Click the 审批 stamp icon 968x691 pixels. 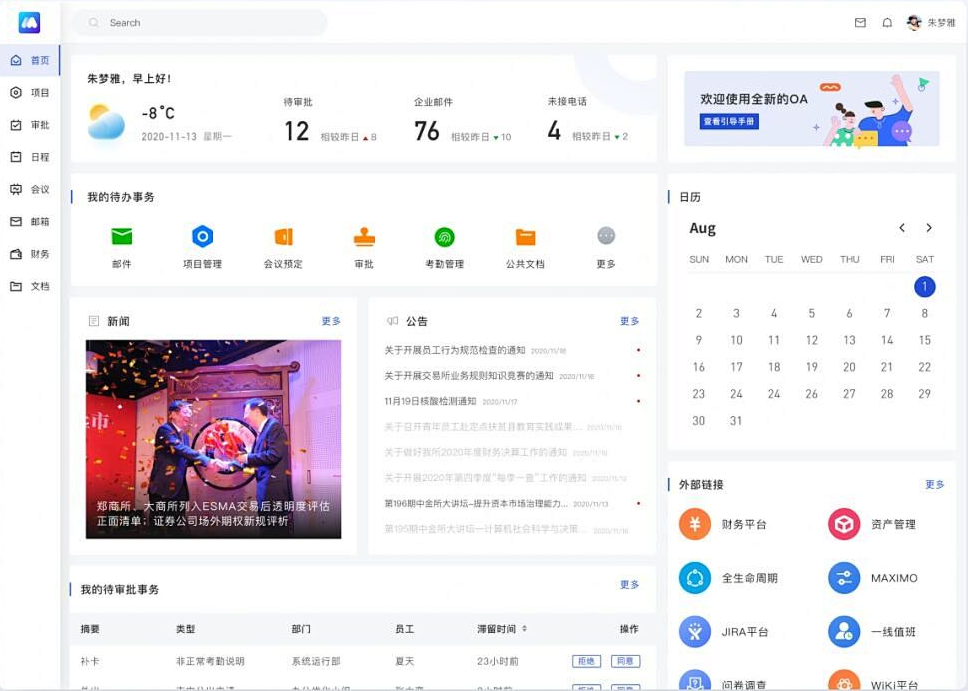coord(364,236)
